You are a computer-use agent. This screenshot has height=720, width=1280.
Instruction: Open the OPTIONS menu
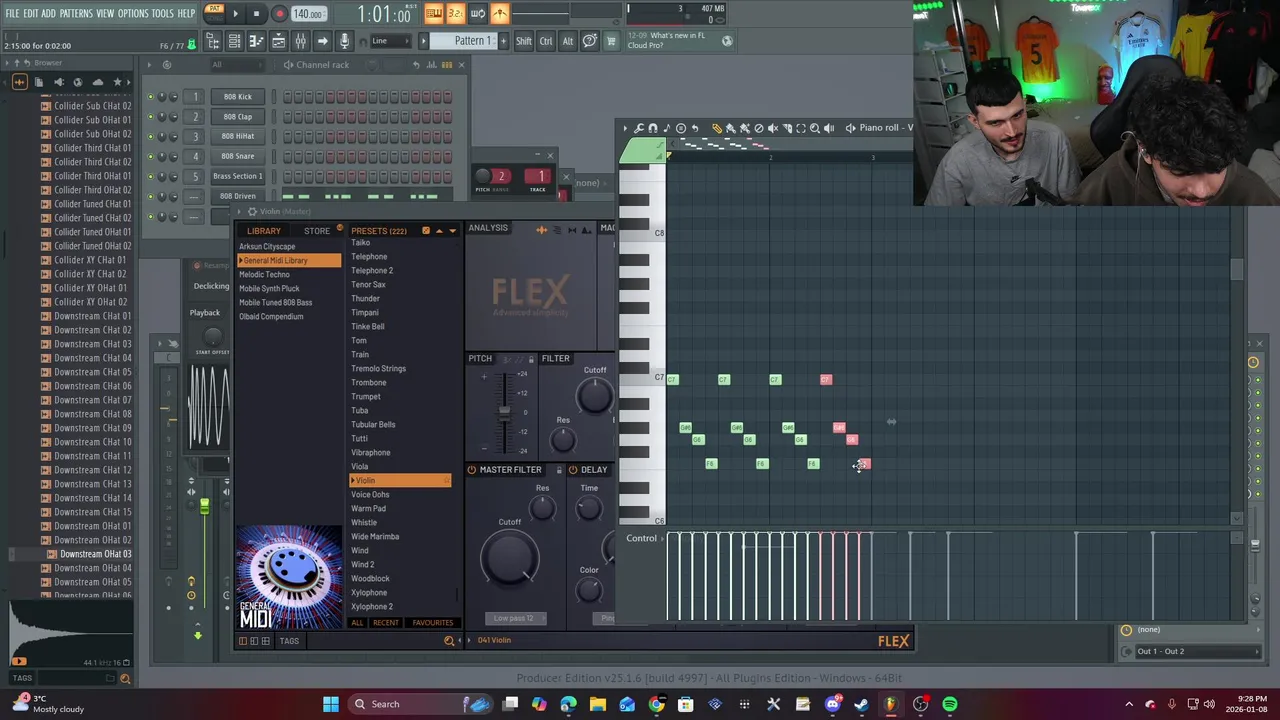[133, 13]
